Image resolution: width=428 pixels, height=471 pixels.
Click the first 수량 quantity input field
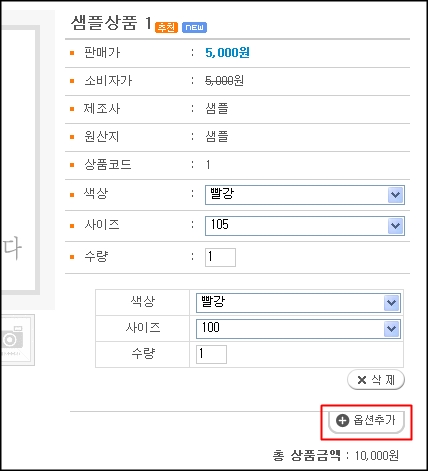click(220, 257)
